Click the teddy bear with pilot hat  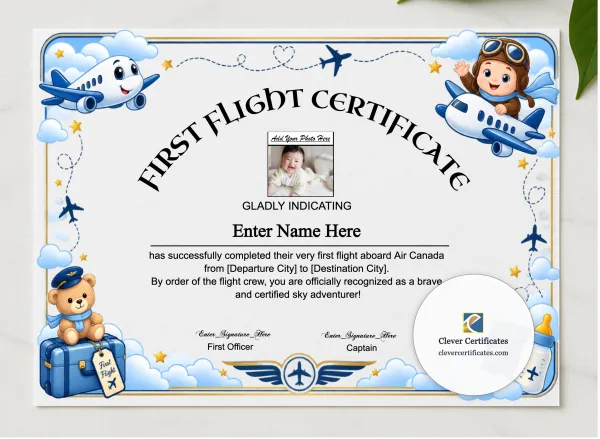[75, 306]
